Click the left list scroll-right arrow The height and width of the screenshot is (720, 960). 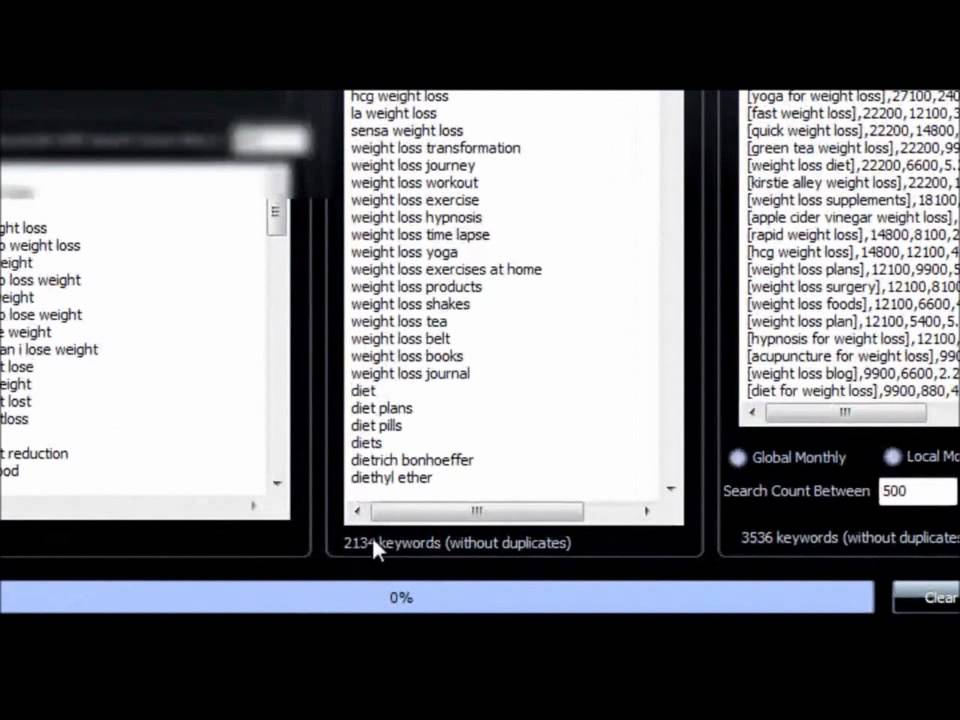click(254, 506)
